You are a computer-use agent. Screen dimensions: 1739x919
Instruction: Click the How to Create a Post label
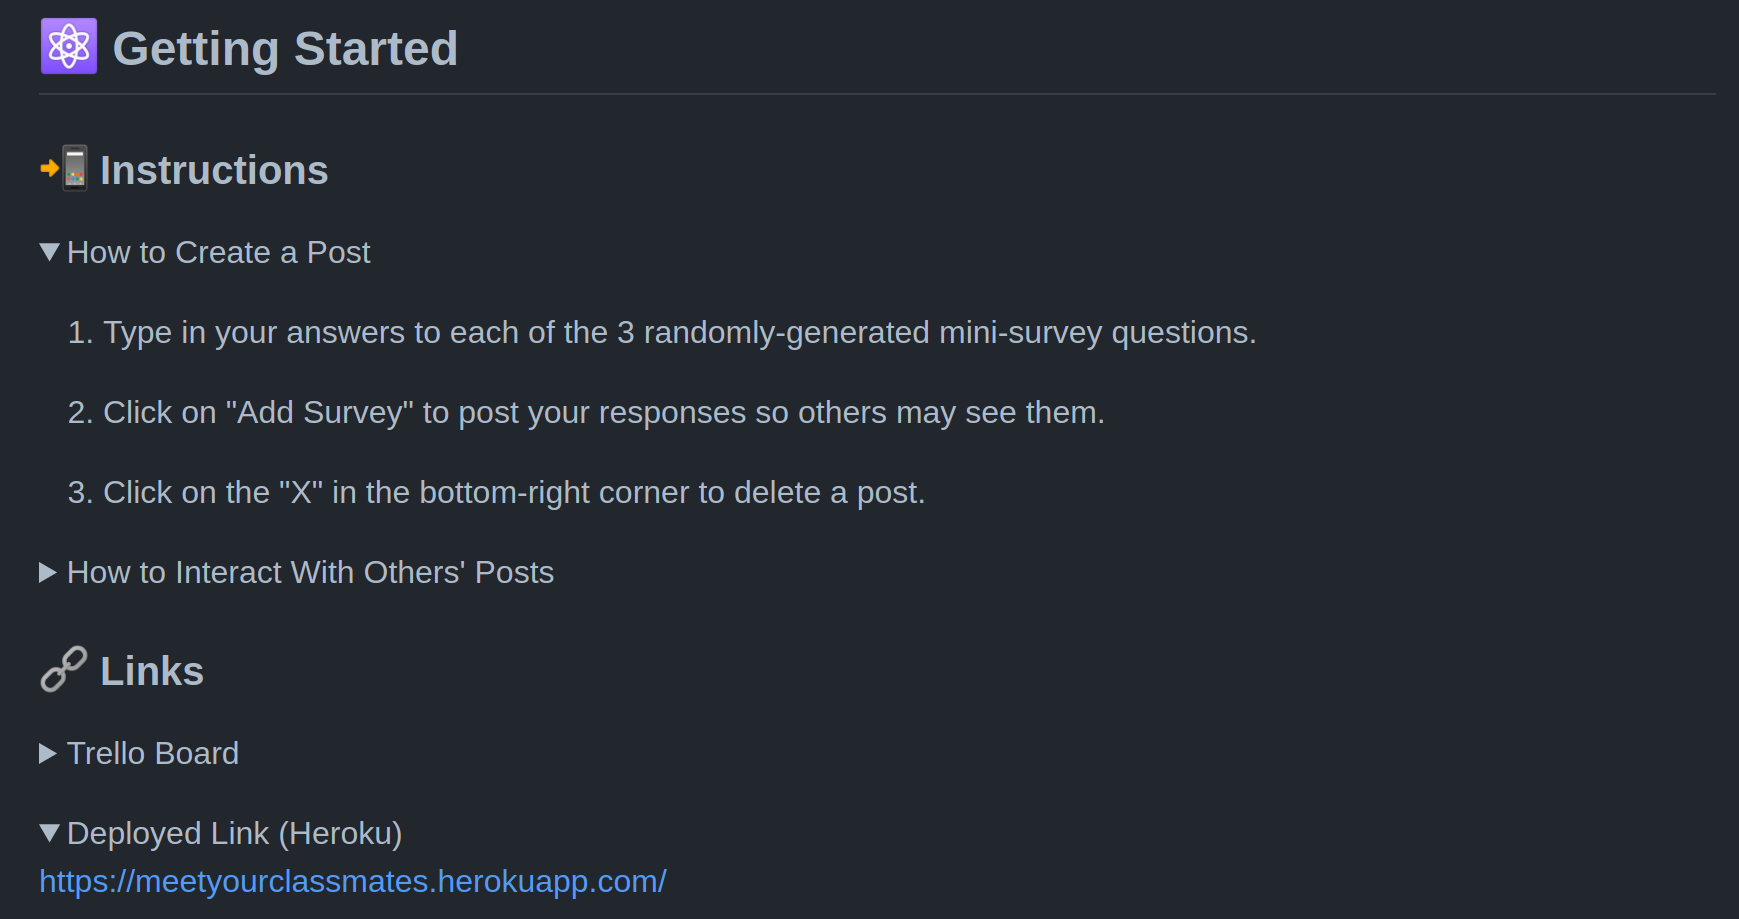tap(218, 252)
